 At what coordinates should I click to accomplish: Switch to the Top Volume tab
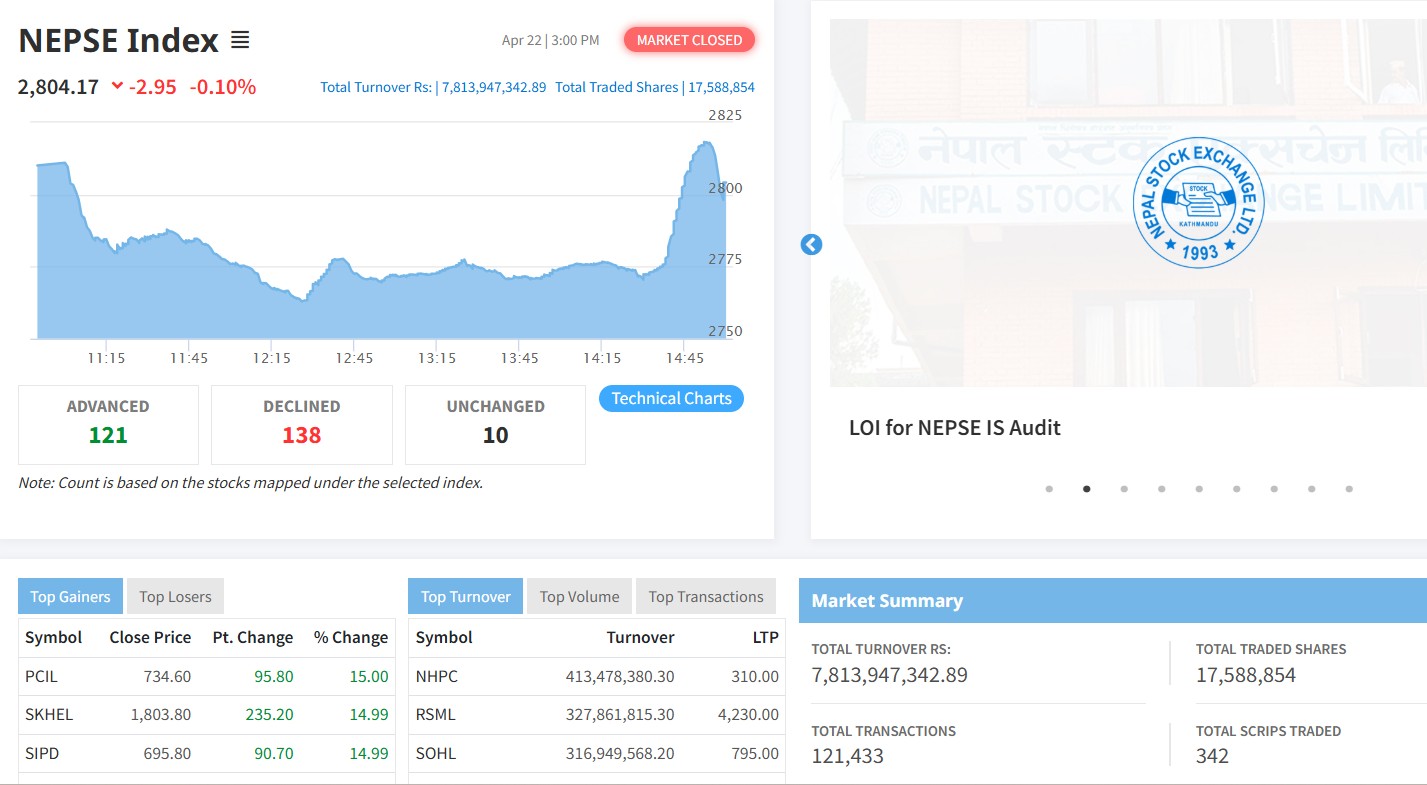(x=579, y=597)
